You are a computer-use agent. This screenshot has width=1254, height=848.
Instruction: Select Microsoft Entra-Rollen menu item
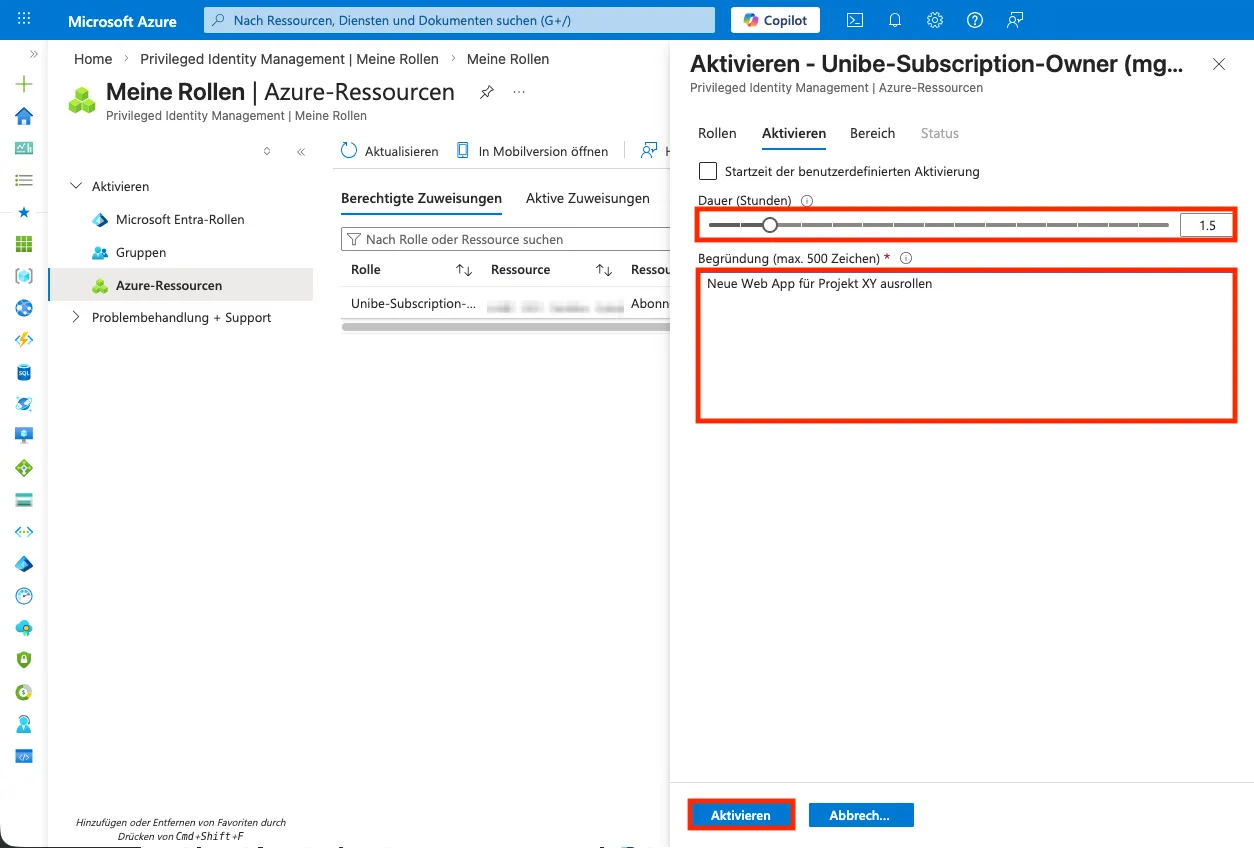point(180,219)
